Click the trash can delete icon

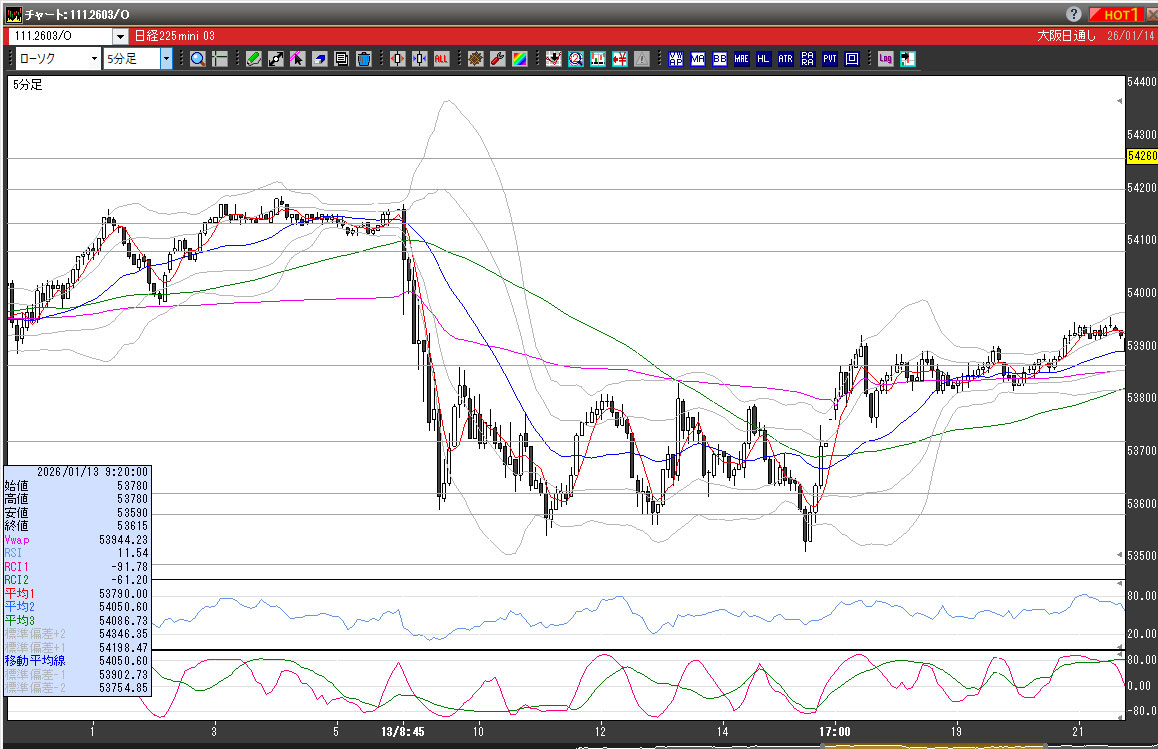click(364, 59)
